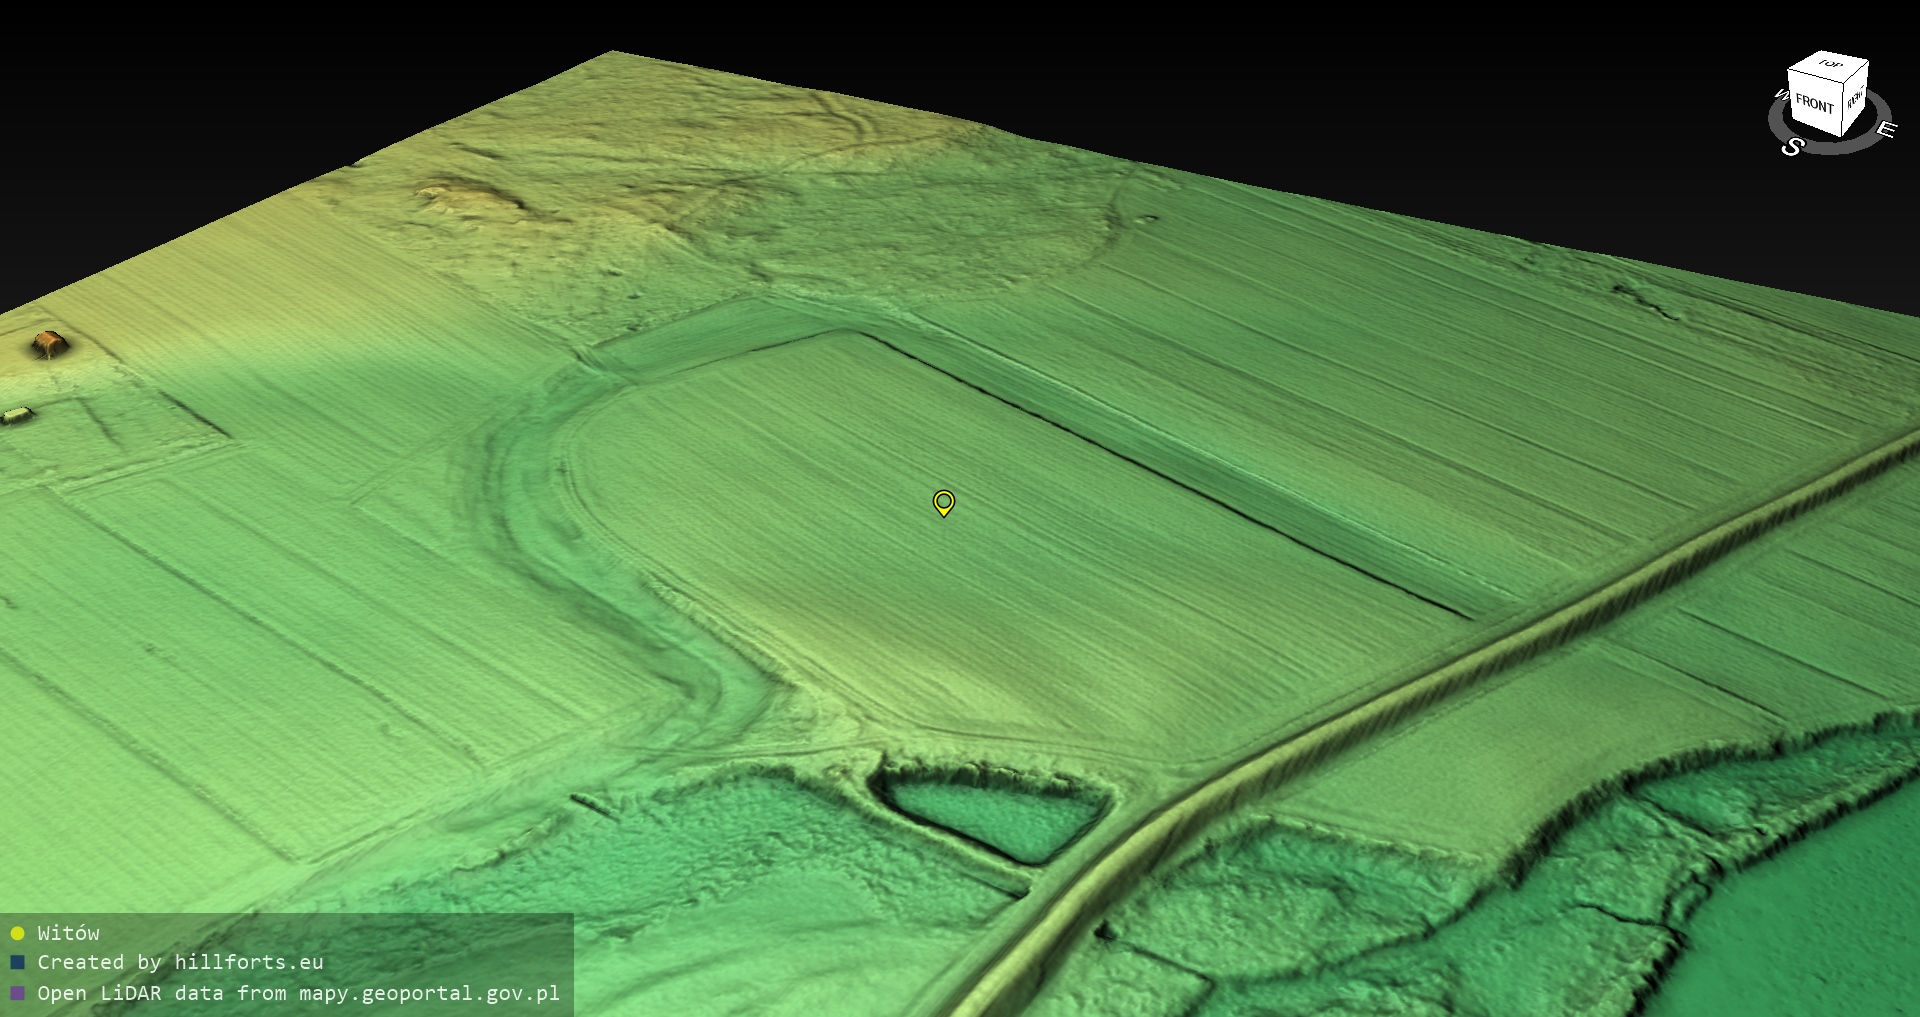Click the E compass letter
The image size is (1920, 1017).
1885,130
